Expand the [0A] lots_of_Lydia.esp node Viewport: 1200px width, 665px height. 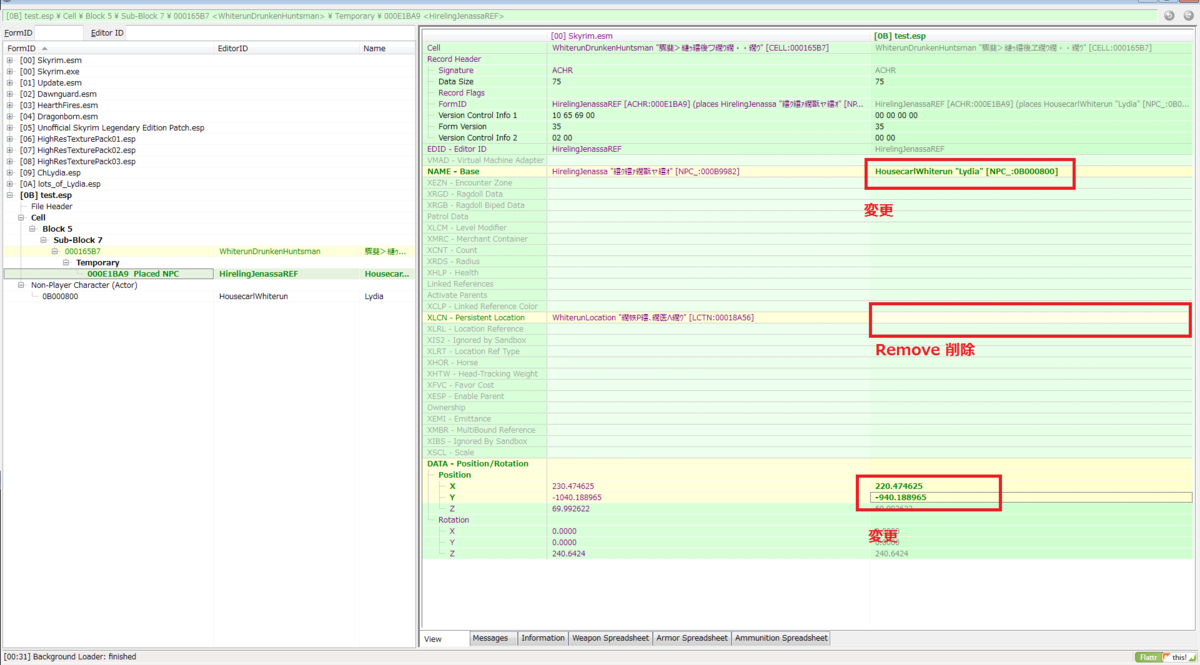point(10,184)
